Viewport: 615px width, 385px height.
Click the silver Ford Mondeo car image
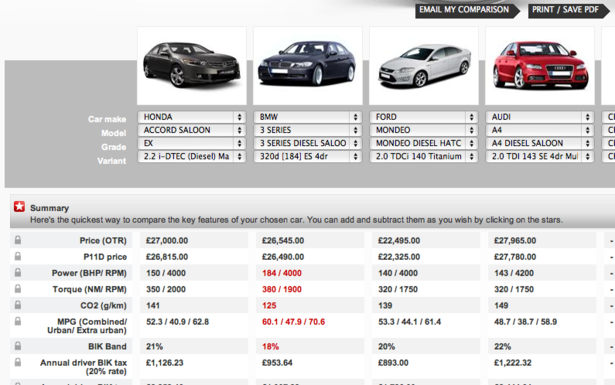[424, 66]
